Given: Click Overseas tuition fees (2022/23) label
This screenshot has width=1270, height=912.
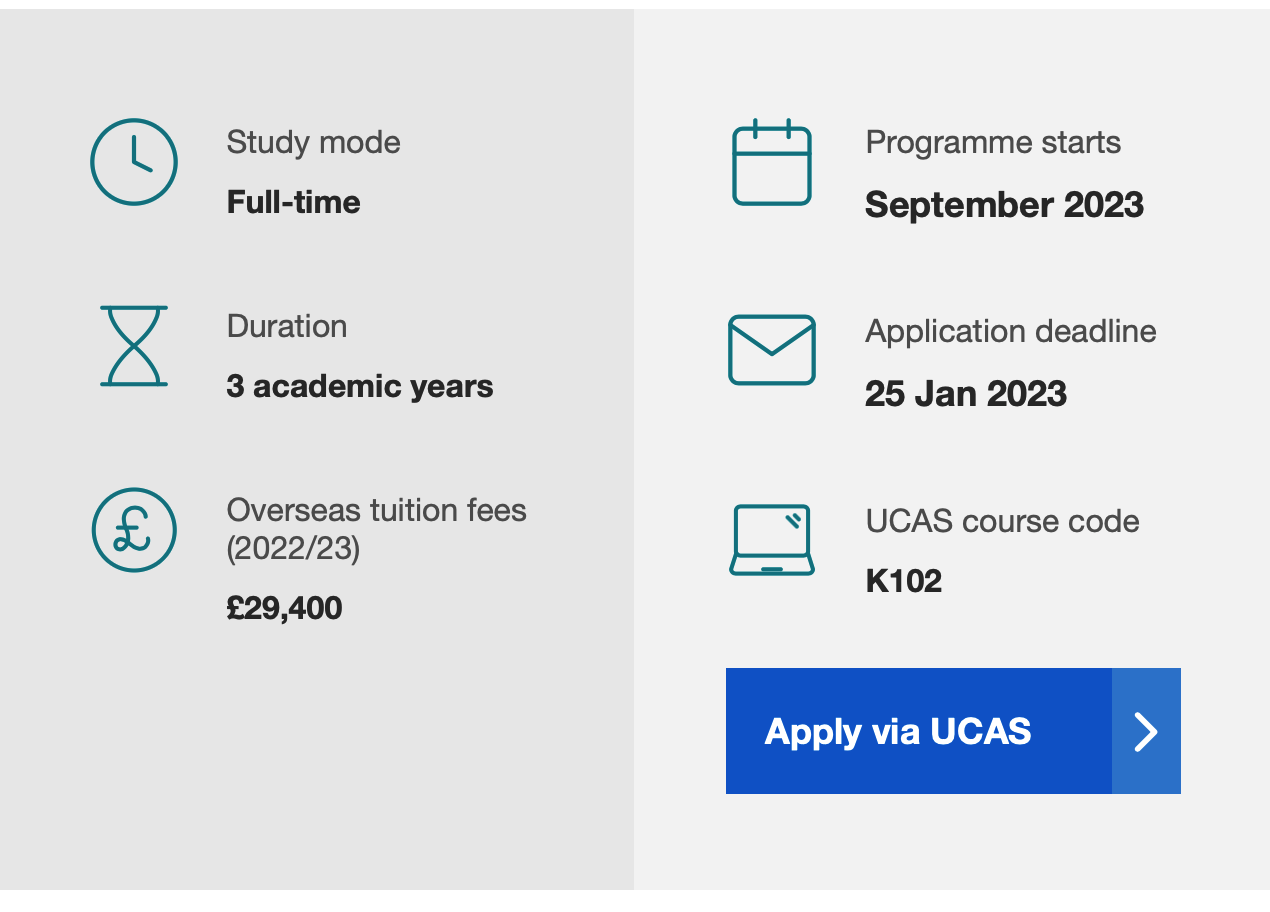Looking at the screenshot, I should coord(377,529).
